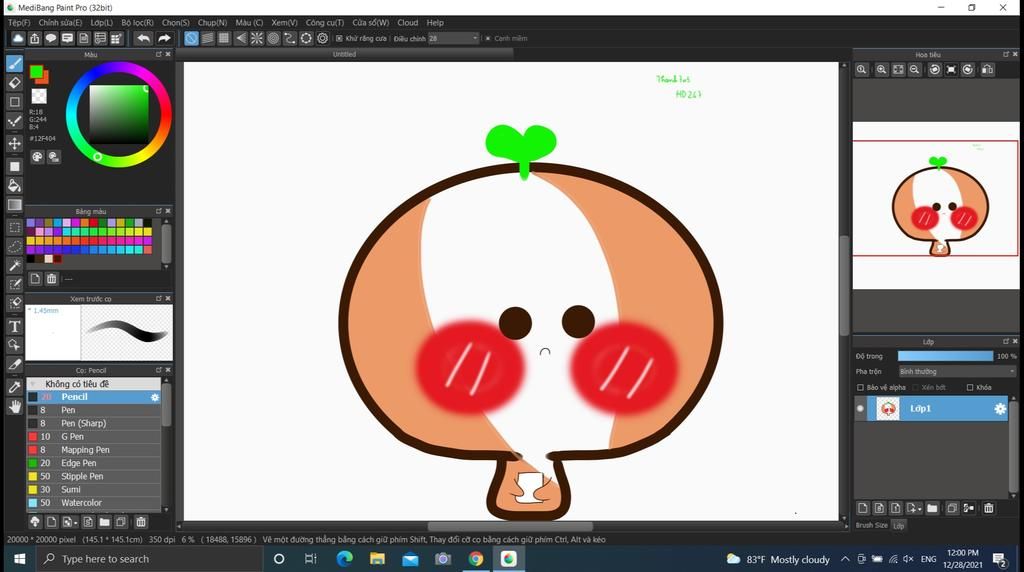Toggle Cạnh mềm checkbox
The image size is (1024, 572).
[x=488, y=39]
